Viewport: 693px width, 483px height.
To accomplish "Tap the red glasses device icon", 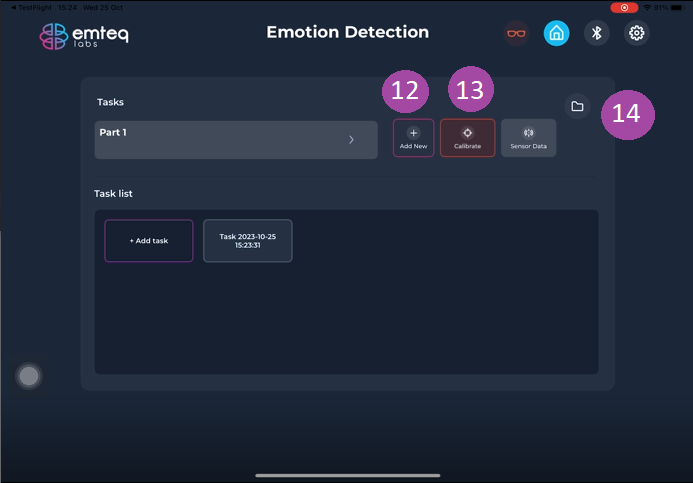I will pyautogui.click(x=516, y=33).
